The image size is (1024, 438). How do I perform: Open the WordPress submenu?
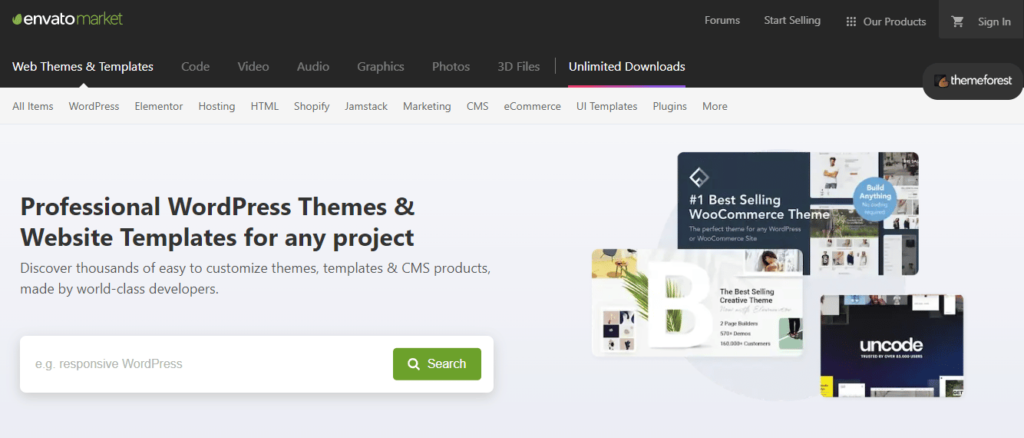(94, 106)
